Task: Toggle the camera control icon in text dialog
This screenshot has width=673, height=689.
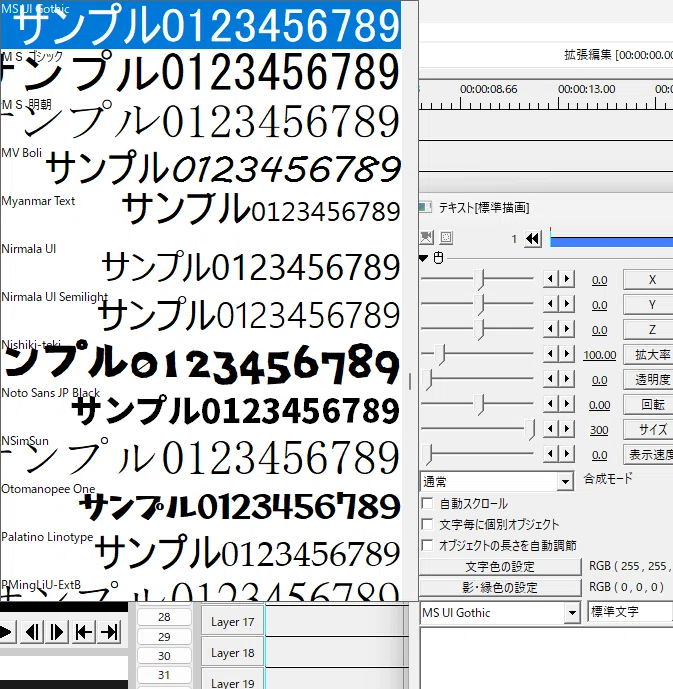Action: pos(426,238)
